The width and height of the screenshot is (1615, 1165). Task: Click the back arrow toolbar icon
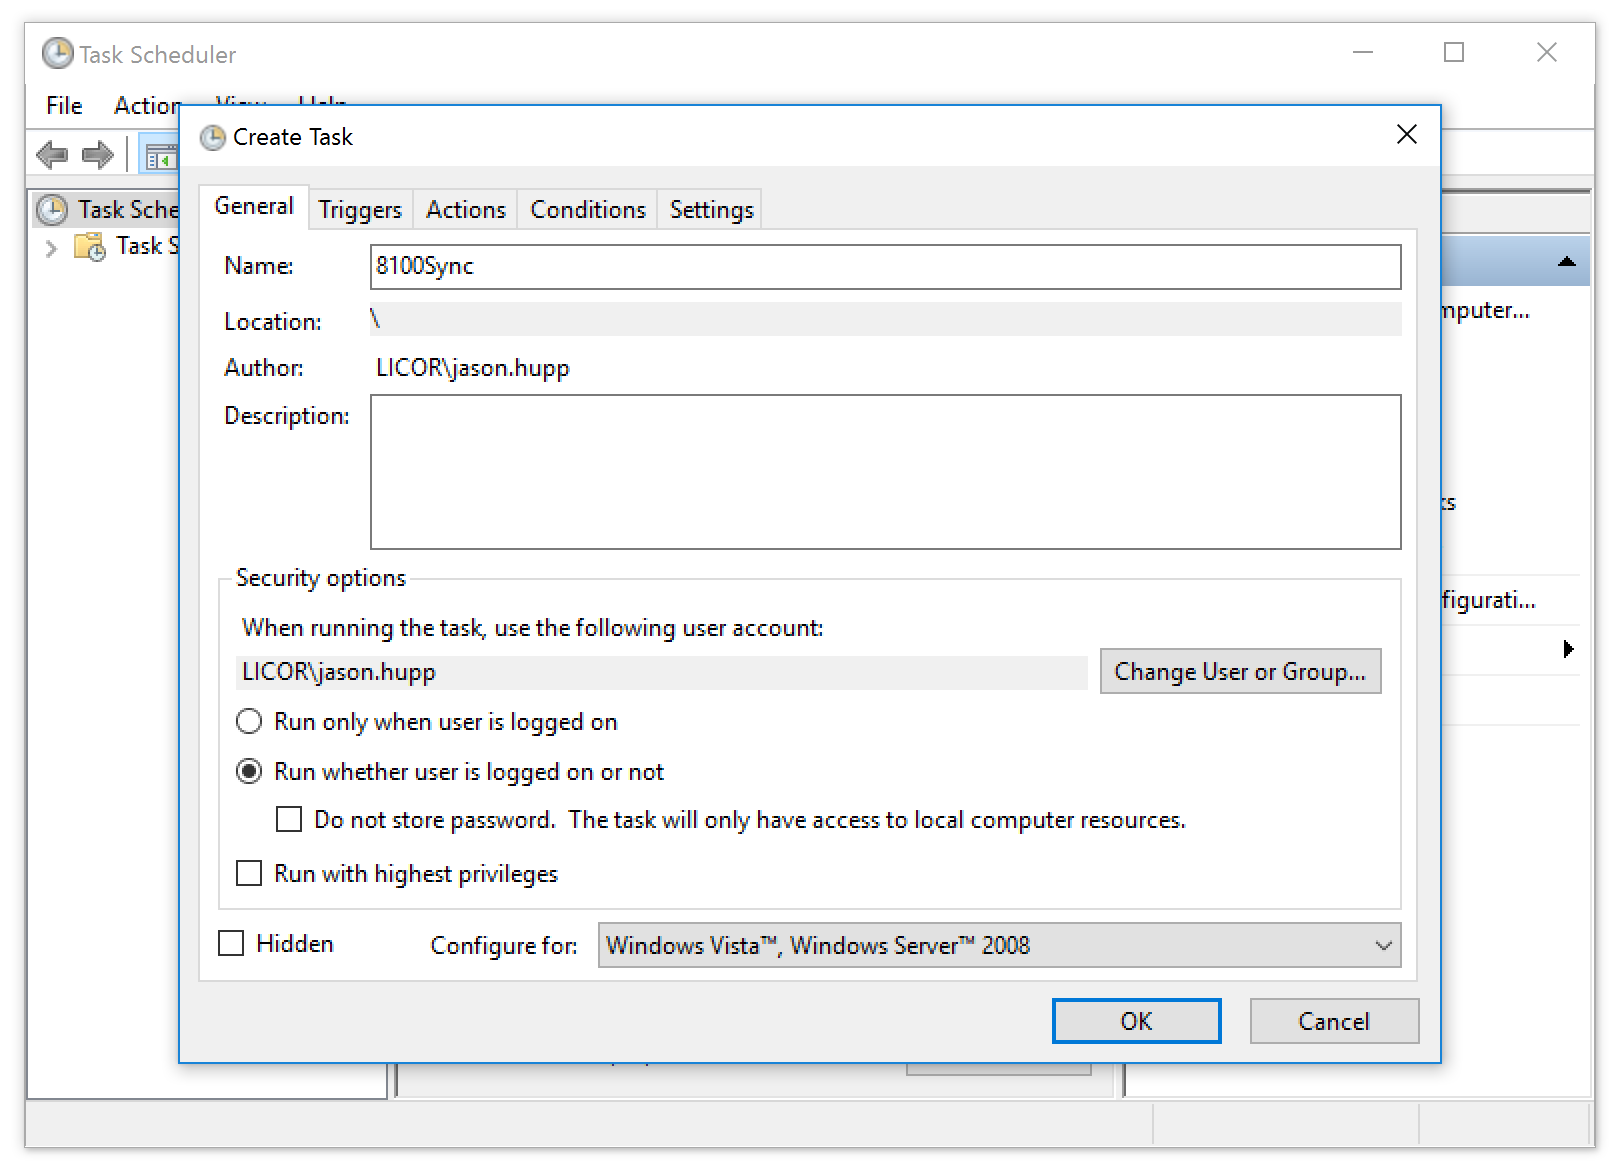[x=52, y=155]
